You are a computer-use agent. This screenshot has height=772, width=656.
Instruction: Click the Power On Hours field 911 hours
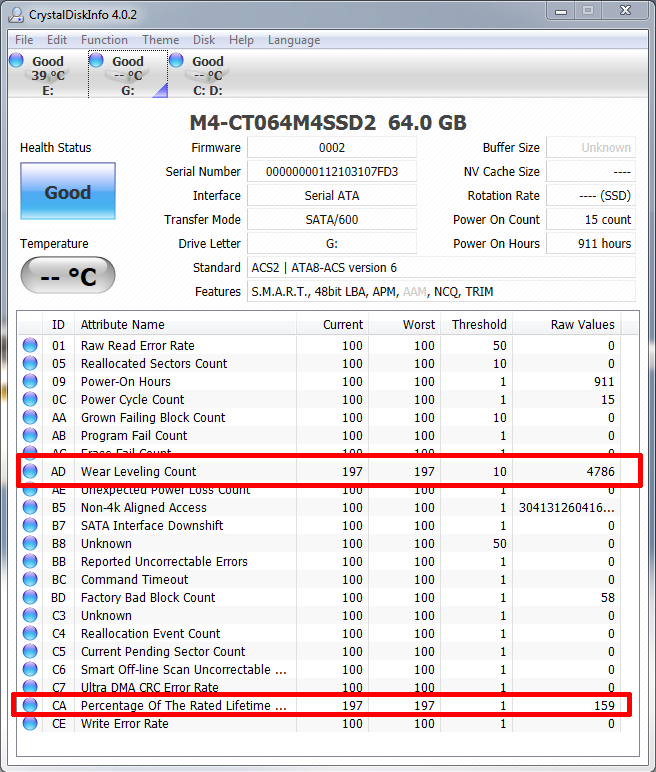coord(591,244)
